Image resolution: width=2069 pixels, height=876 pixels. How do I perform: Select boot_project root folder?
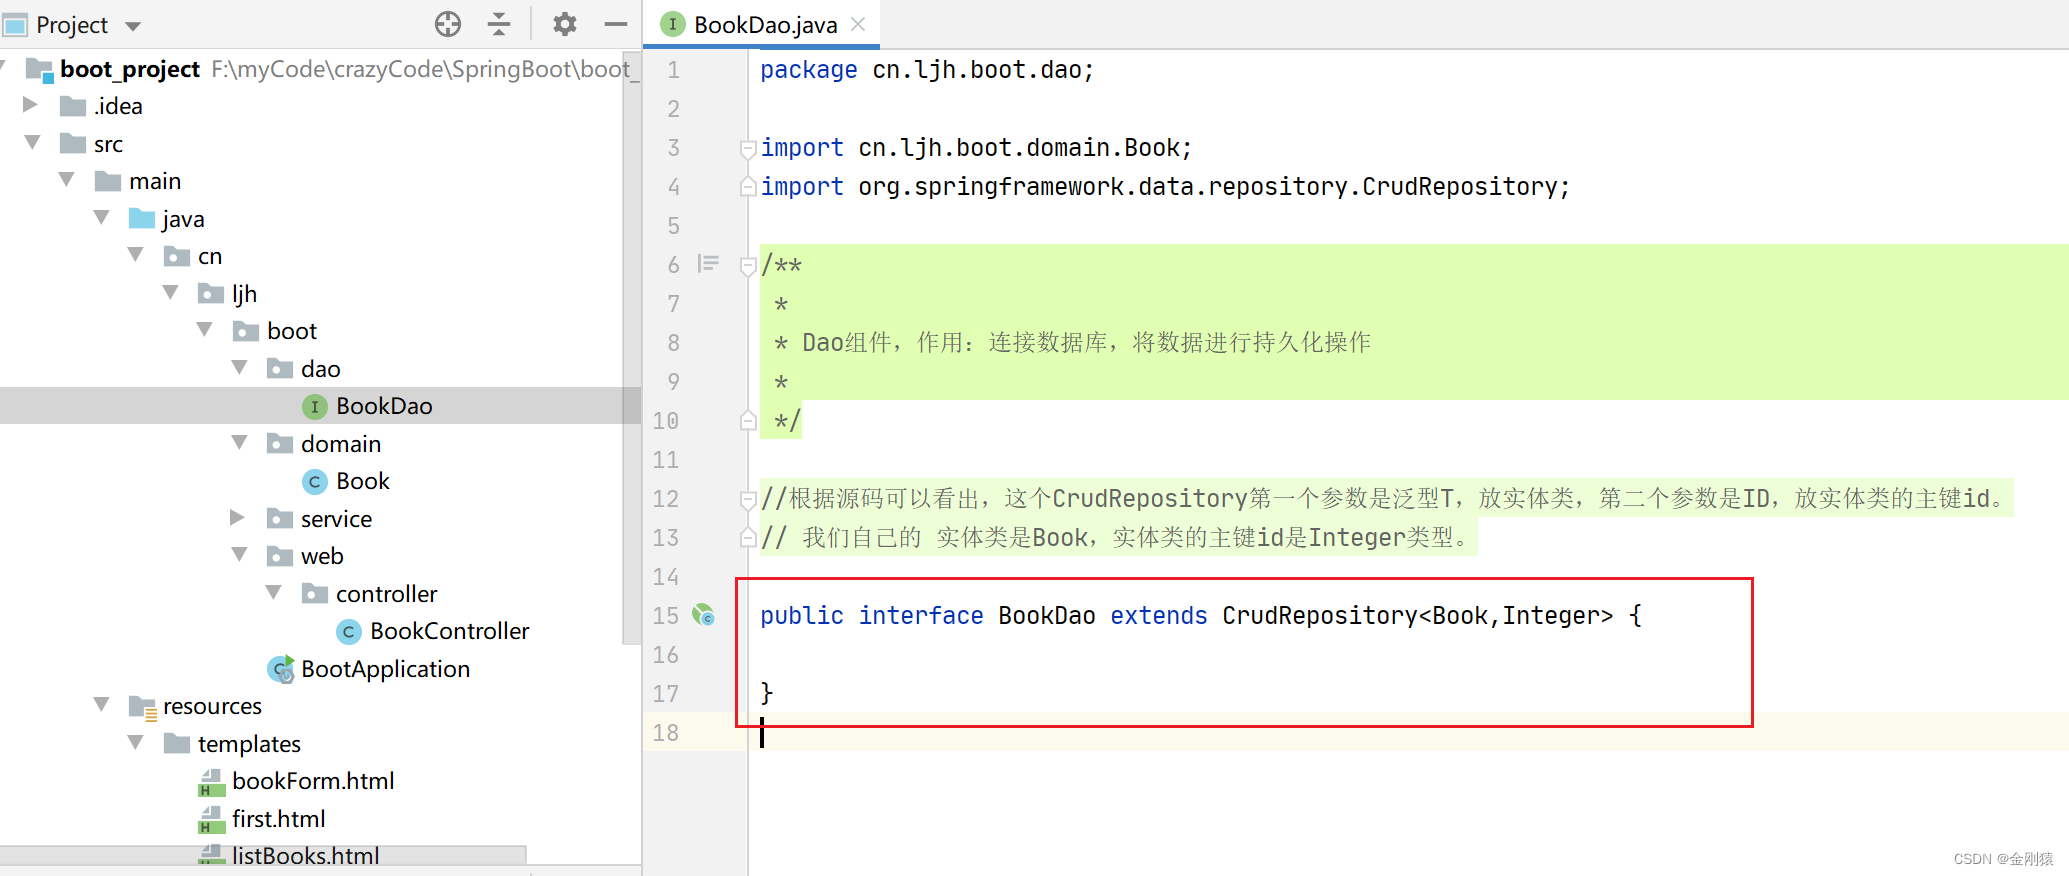pyautogui.click(x=130, y=69)
